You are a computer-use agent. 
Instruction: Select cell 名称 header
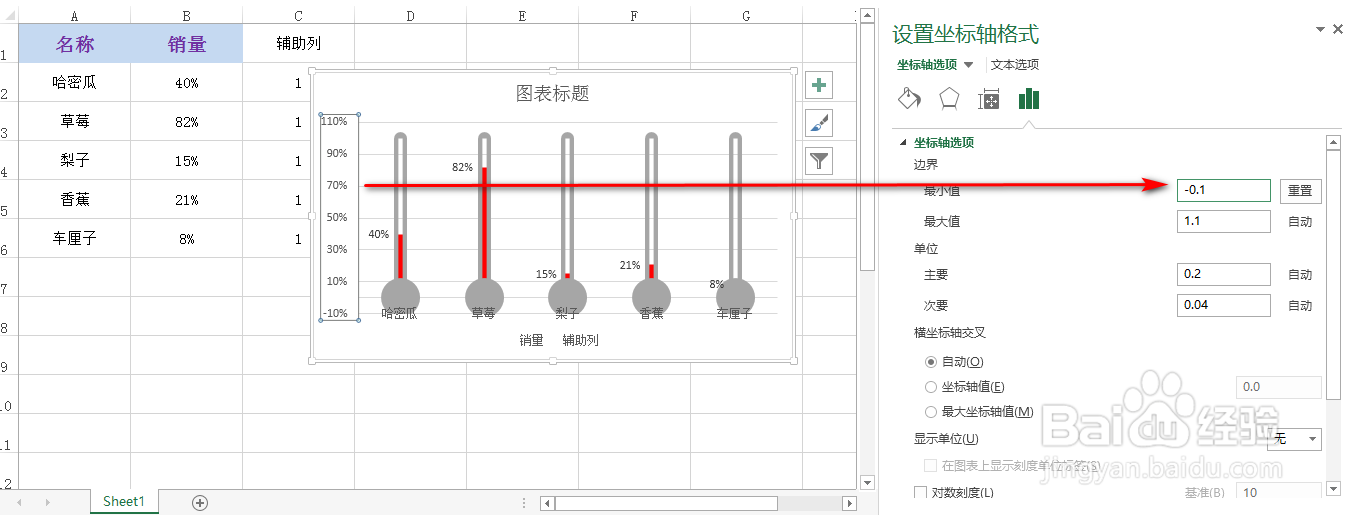coord(74,44)
